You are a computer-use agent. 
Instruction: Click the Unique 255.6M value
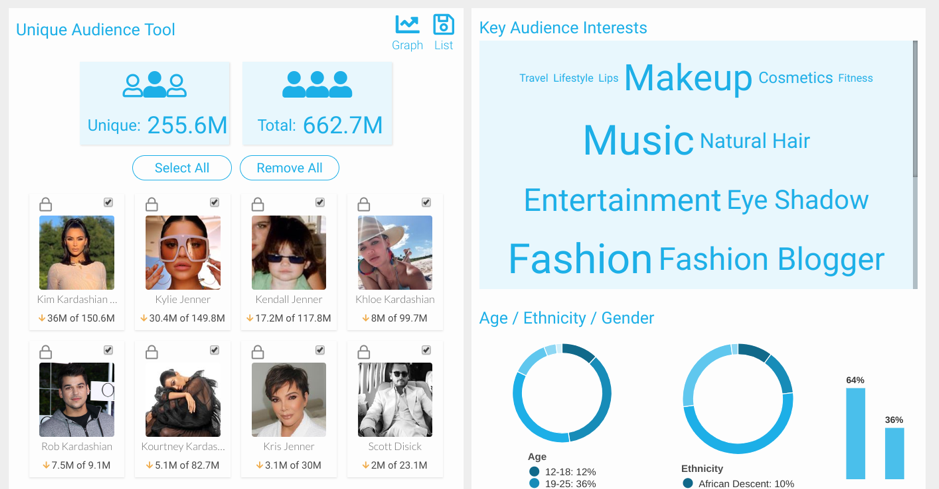(x=187, y=125)
